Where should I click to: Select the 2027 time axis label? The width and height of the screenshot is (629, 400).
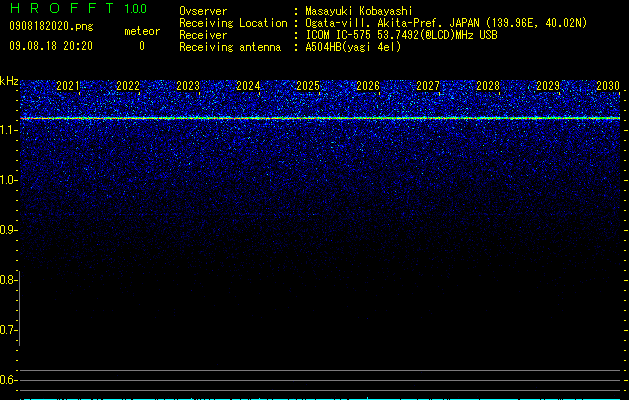428,86
